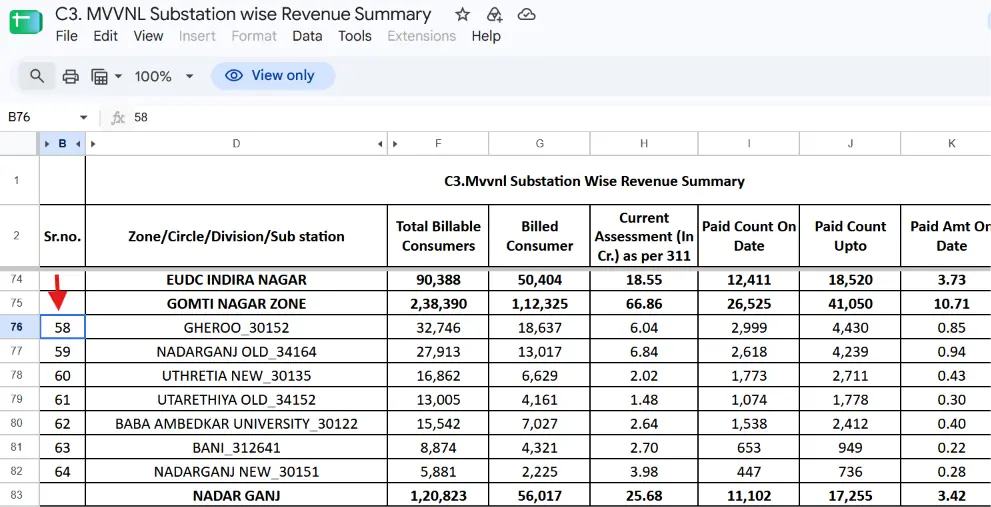Click the Format menu

pos(254,36)
